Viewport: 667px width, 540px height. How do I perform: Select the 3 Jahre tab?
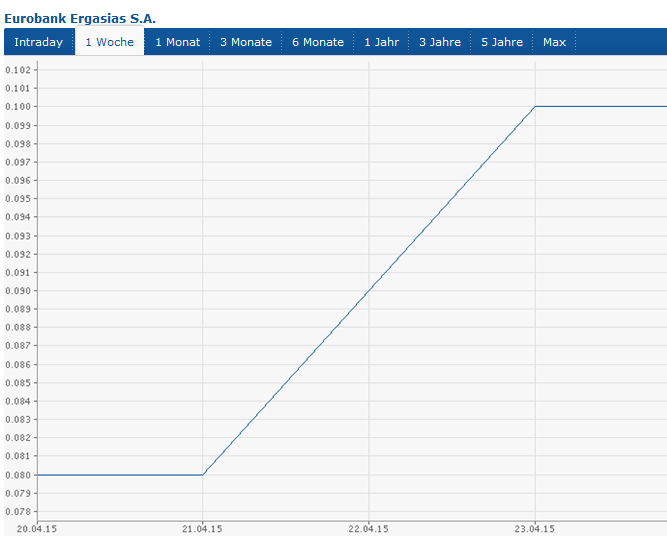(x=440, y=42)
